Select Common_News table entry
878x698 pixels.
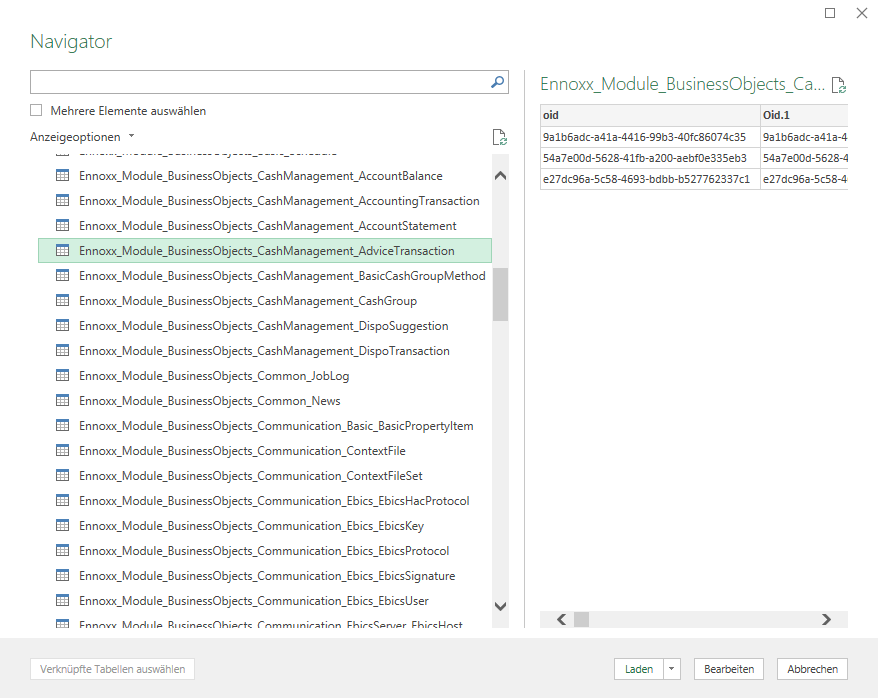(209, 401)
